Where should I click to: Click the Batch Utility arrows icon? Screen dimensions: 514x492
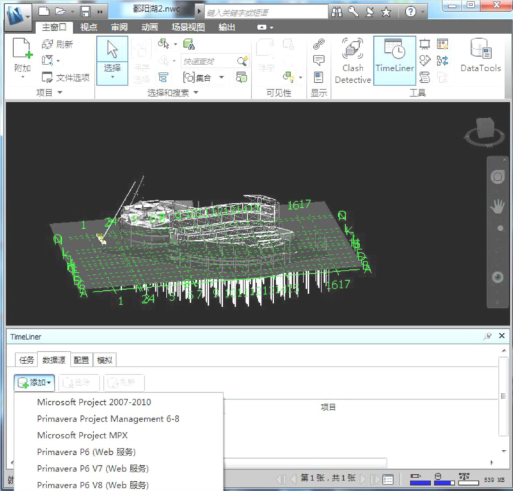pyautogui.click(x=442, y=61)
